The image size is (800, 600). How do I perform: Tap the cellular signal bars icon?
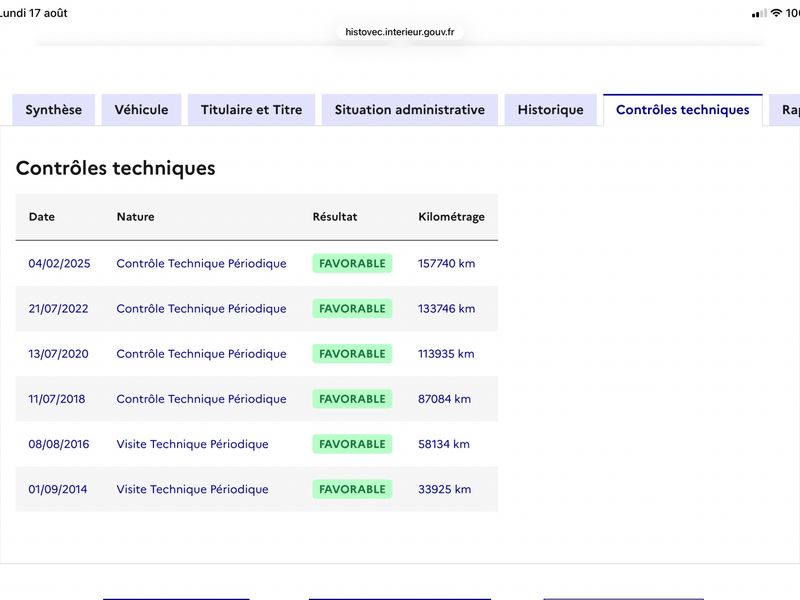[x=759, y=13]
